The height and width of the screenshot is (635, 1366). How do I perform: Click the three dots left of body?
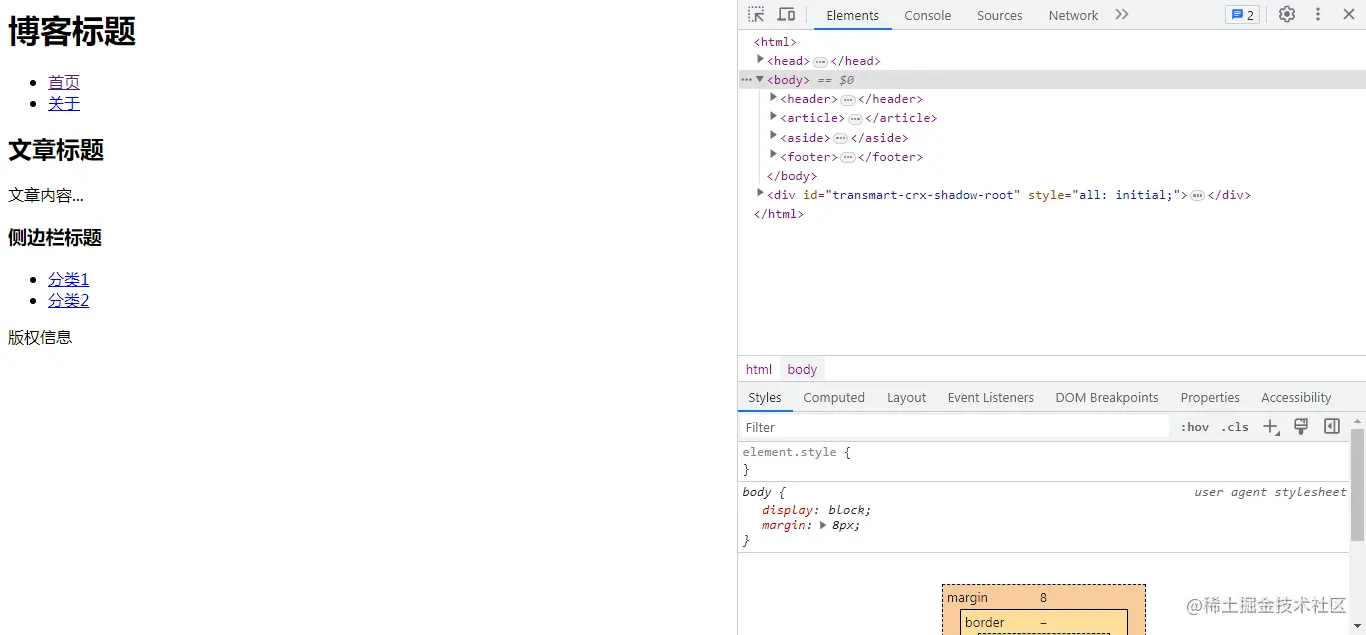click(x=746, y=79)
